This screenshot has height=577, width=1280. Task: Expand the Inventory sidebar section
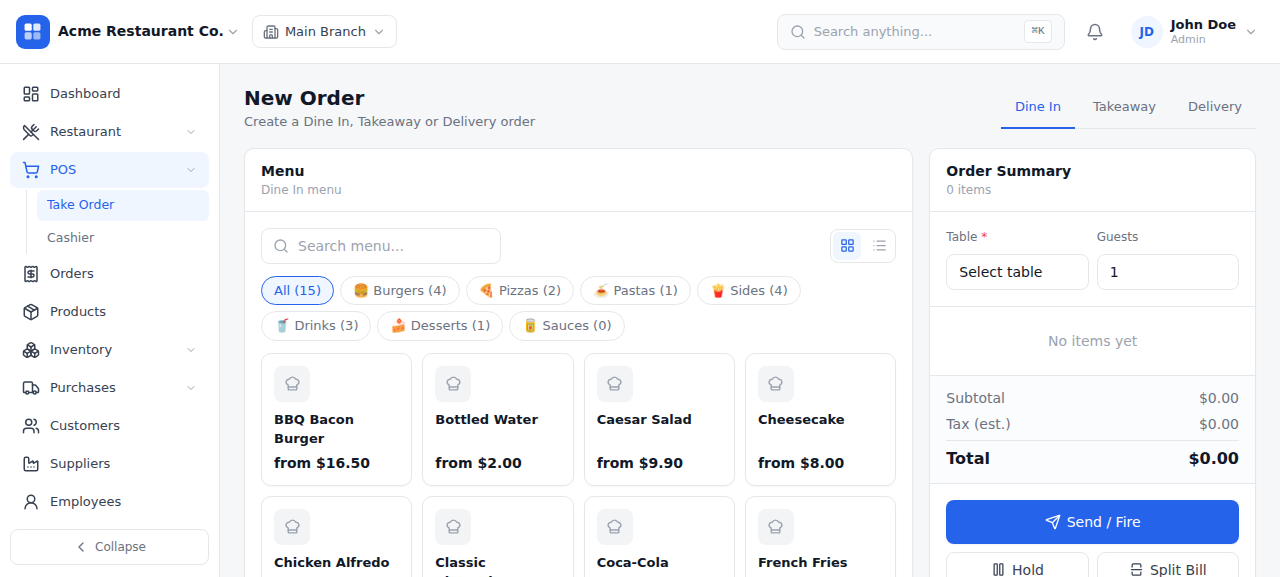191,350
